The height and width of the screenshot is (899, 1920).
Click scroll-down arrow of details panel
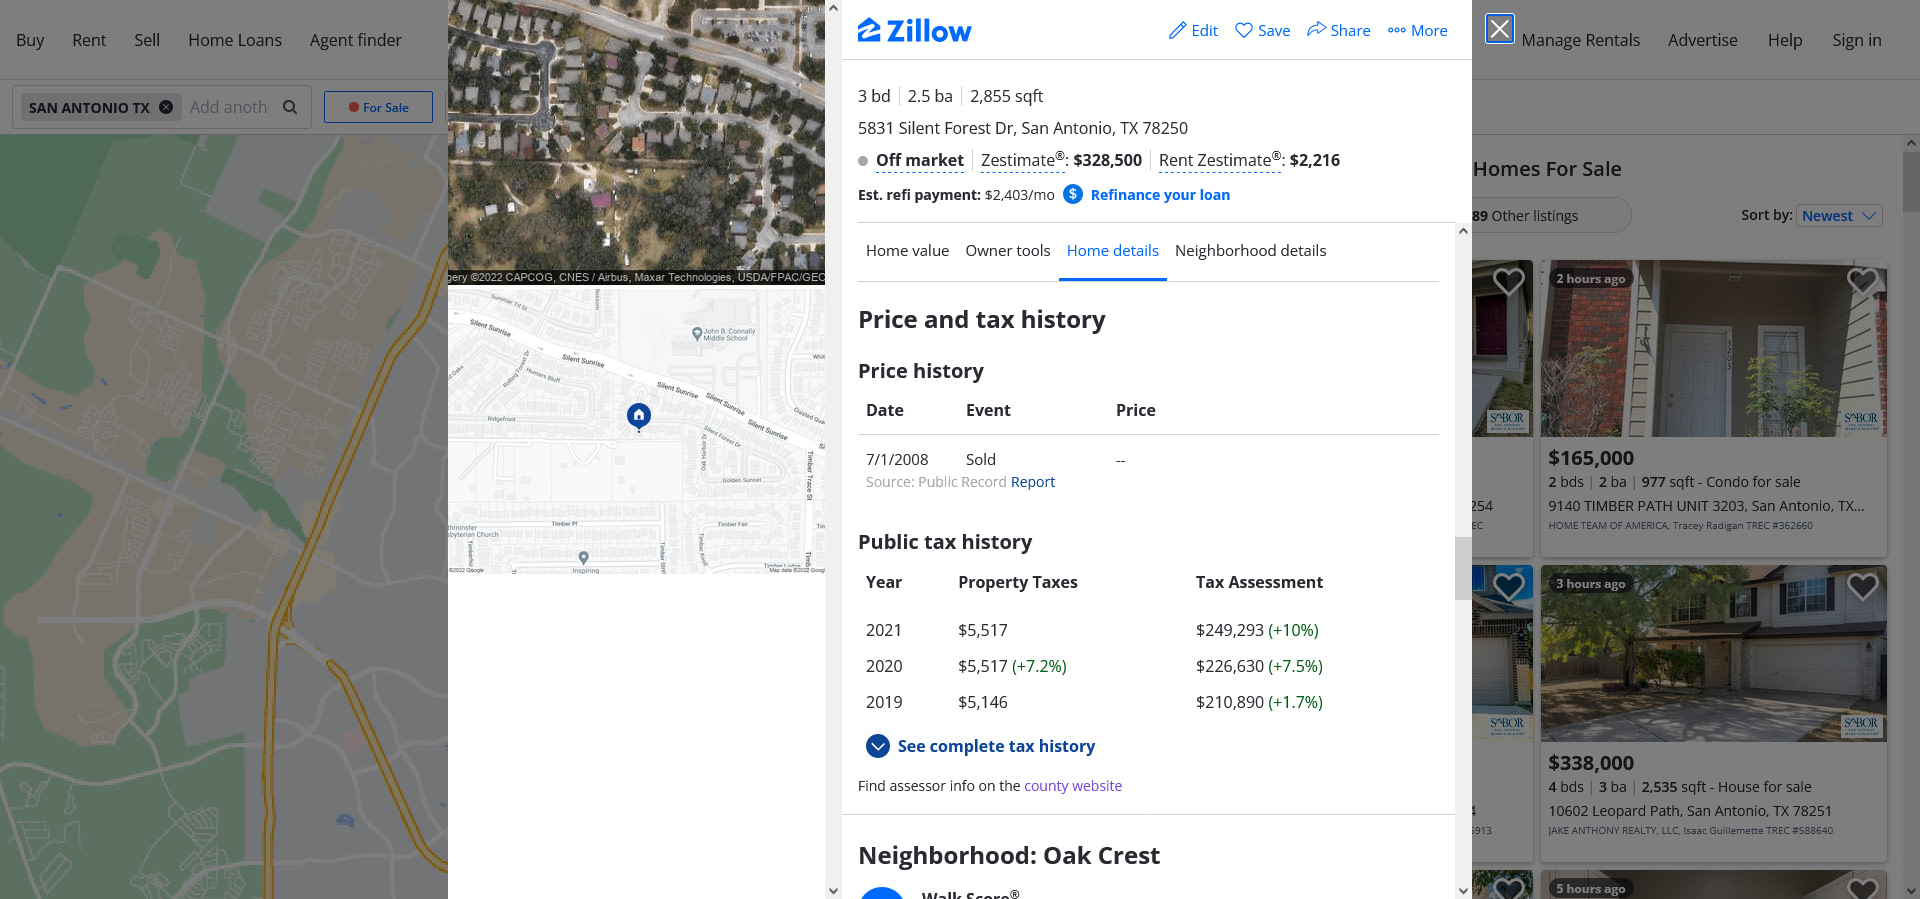point(1463,890)
